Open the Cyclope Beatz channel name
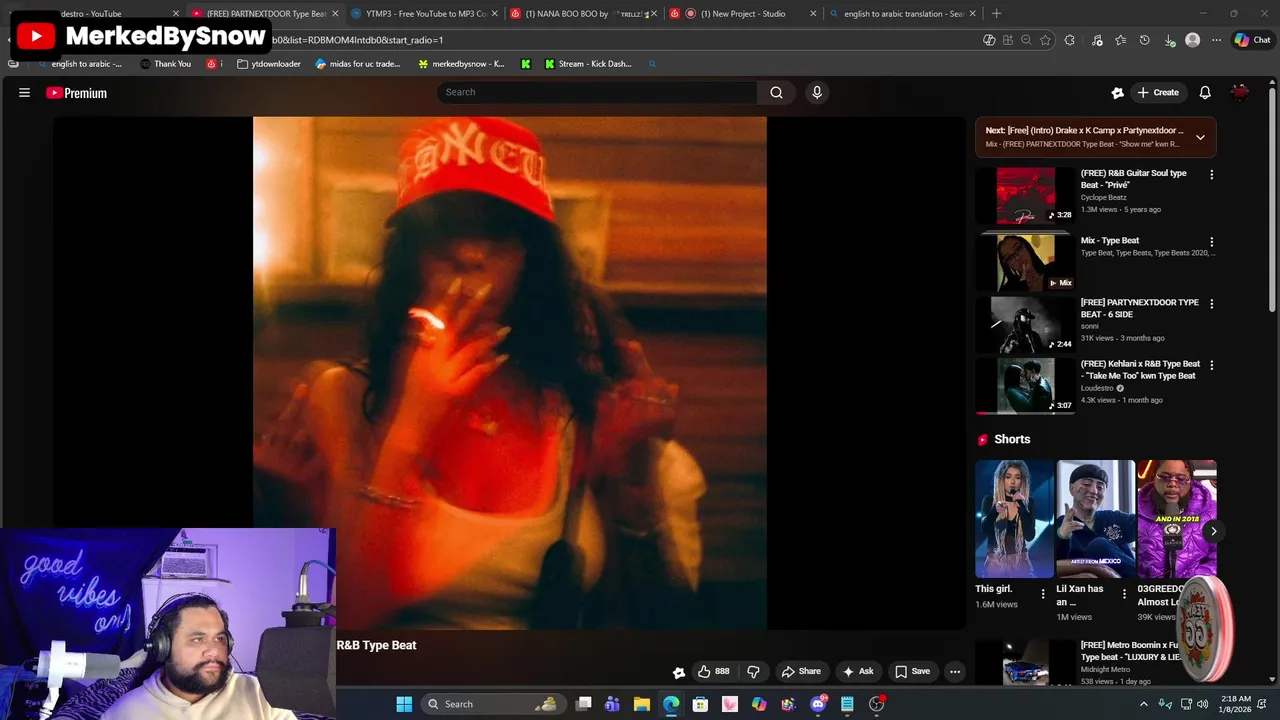 click(1103, 198)
